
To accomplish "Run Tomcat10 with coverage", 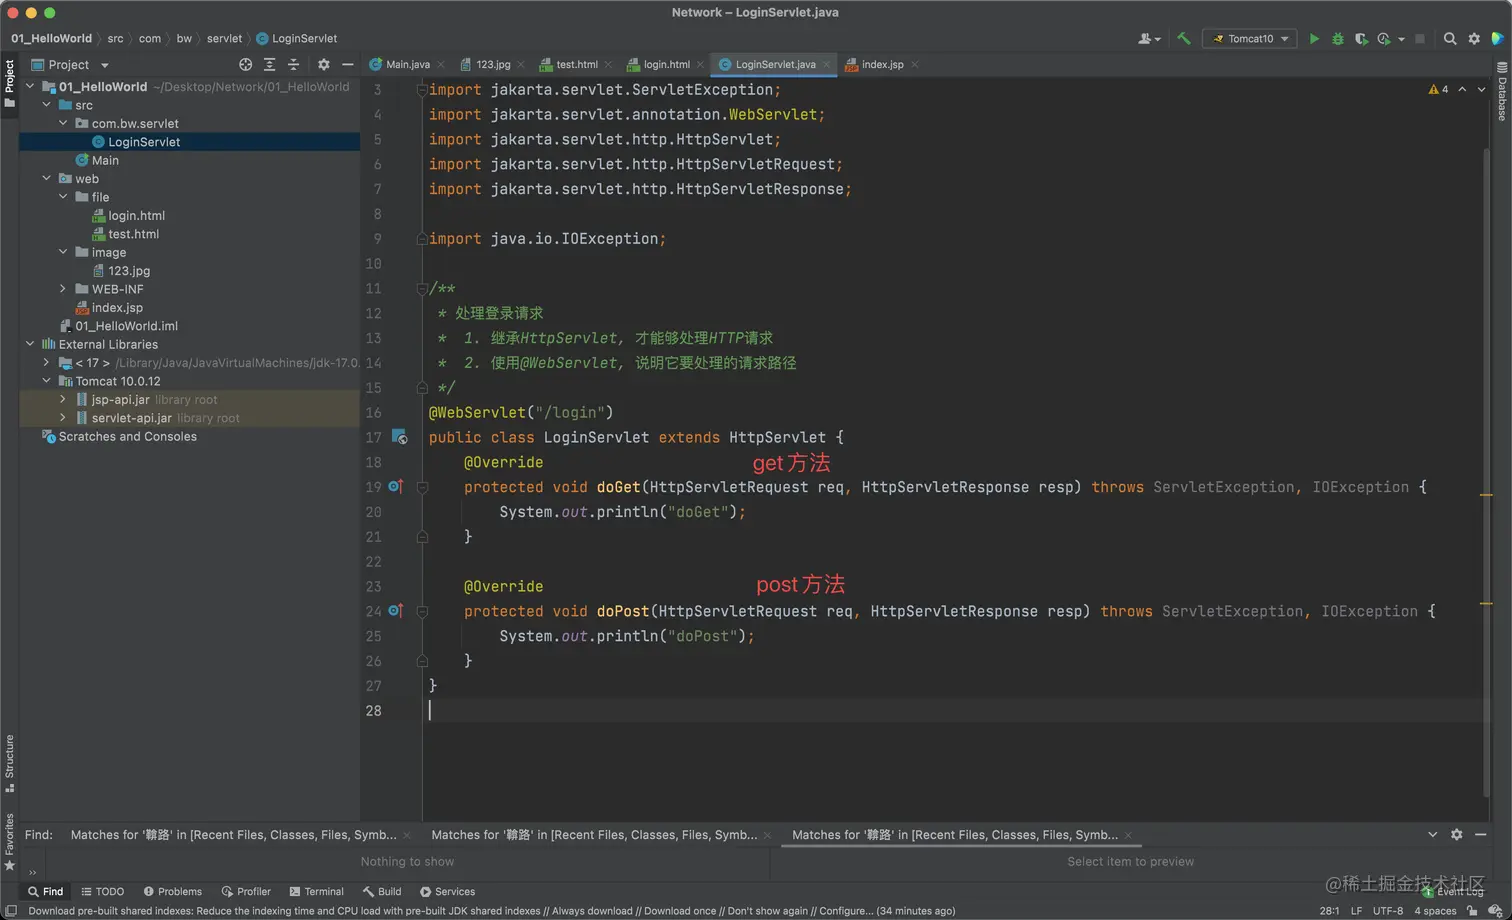I will [x=1361, y=39].
